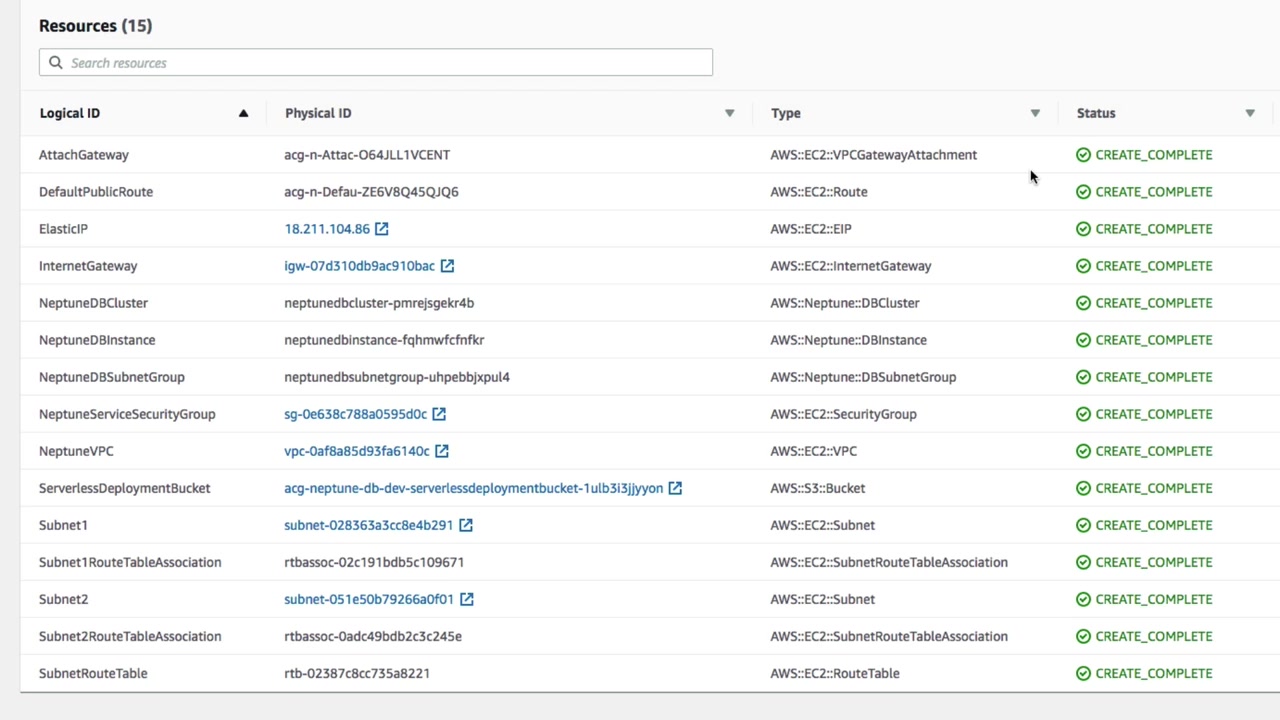This screenshot has width=1280, height=720.
Task: Open the Status column sort dropdown arrow
Action: click(1250, 113)
